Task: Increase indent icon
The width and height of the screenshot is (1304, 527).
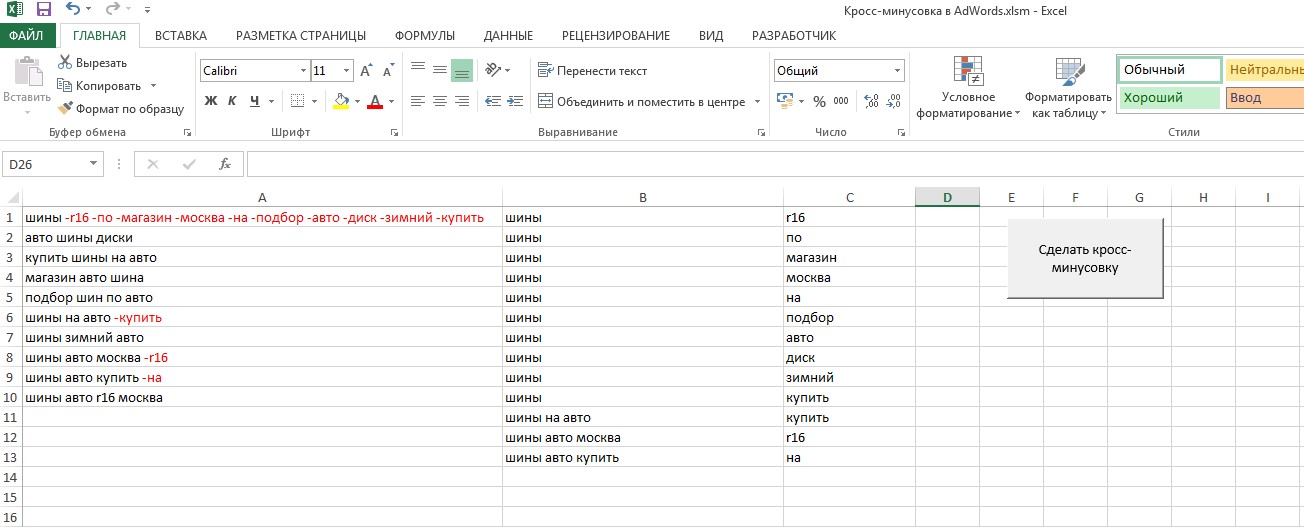Action: tap(515, 101)
